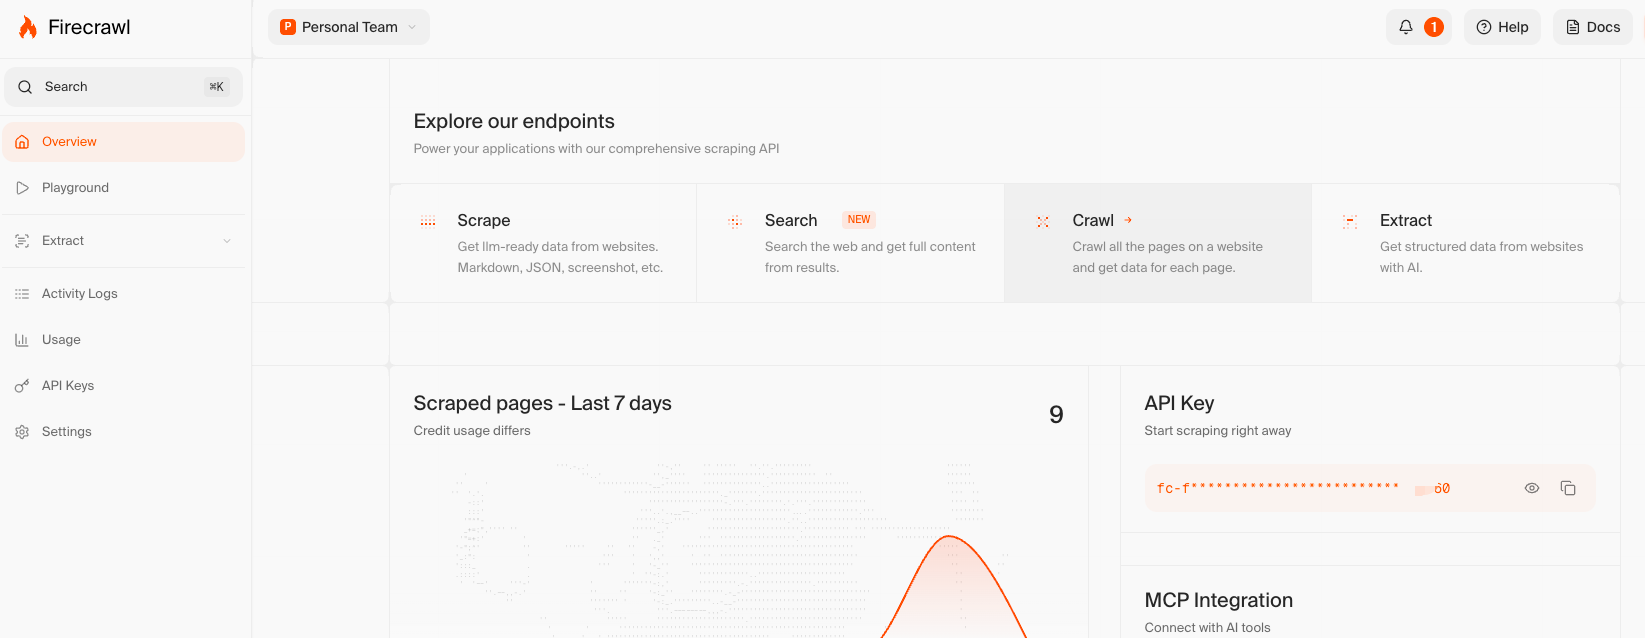Click the API Keys key icon in sidebar
Screen dimensions: 1645x638
22,386
